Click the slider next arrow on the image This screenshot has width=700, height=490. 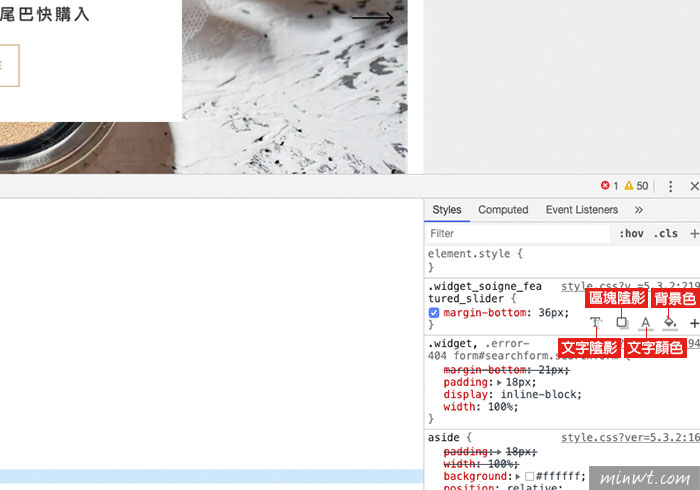pos(372,18)
